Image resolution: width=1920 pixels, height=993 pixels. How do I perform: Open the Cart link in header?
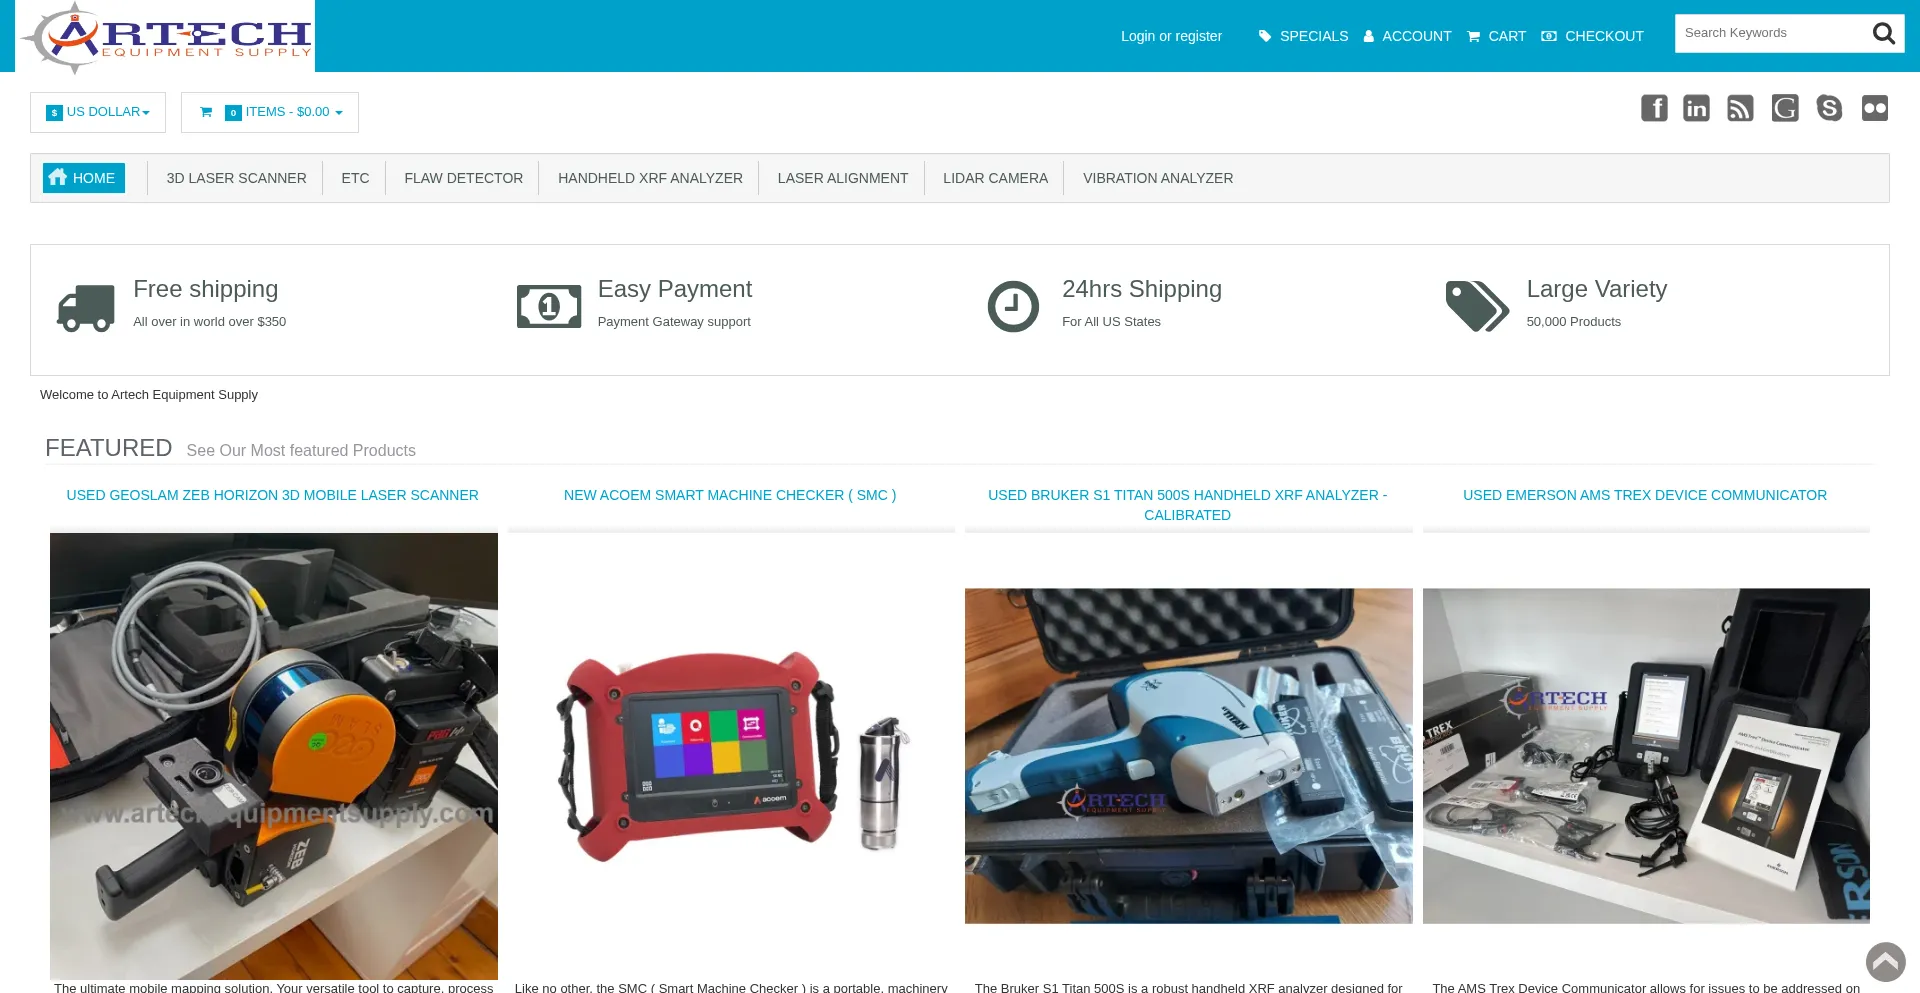point(1496,36)
